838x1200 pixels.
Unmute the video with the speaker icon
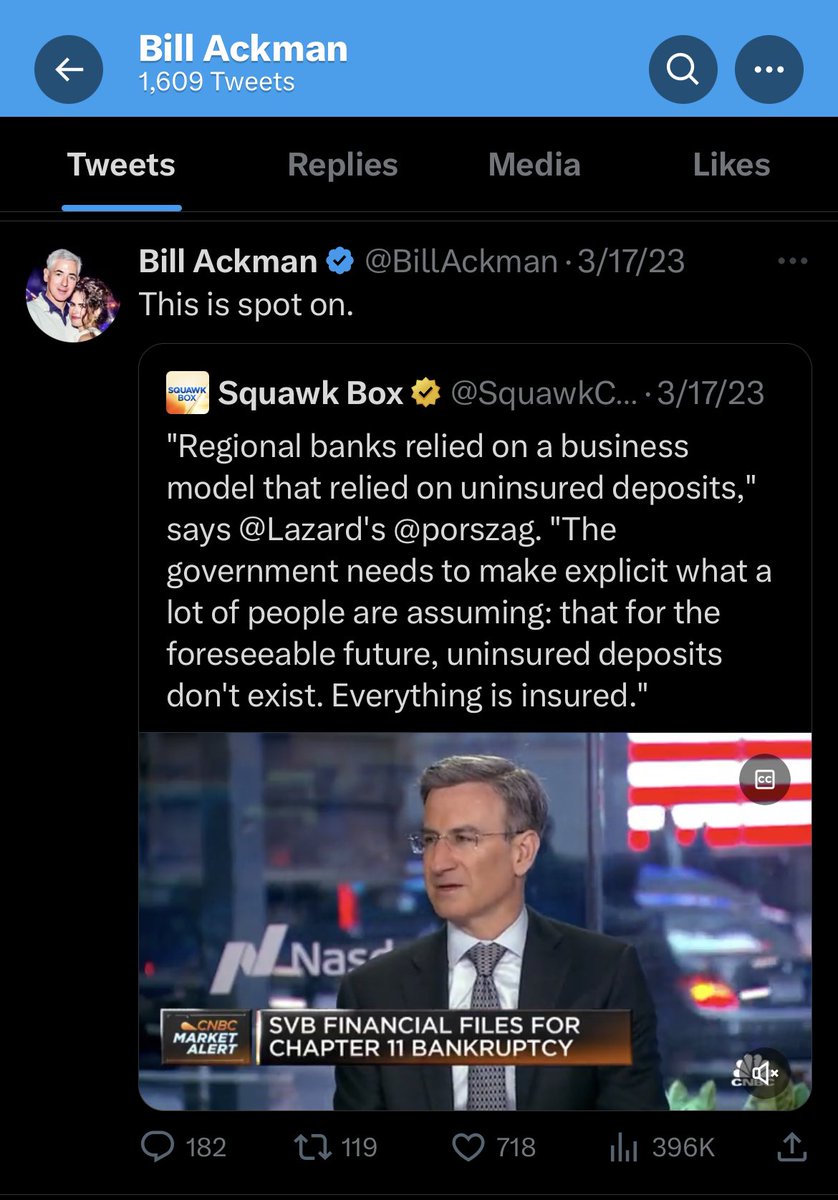coord(765,1072)
